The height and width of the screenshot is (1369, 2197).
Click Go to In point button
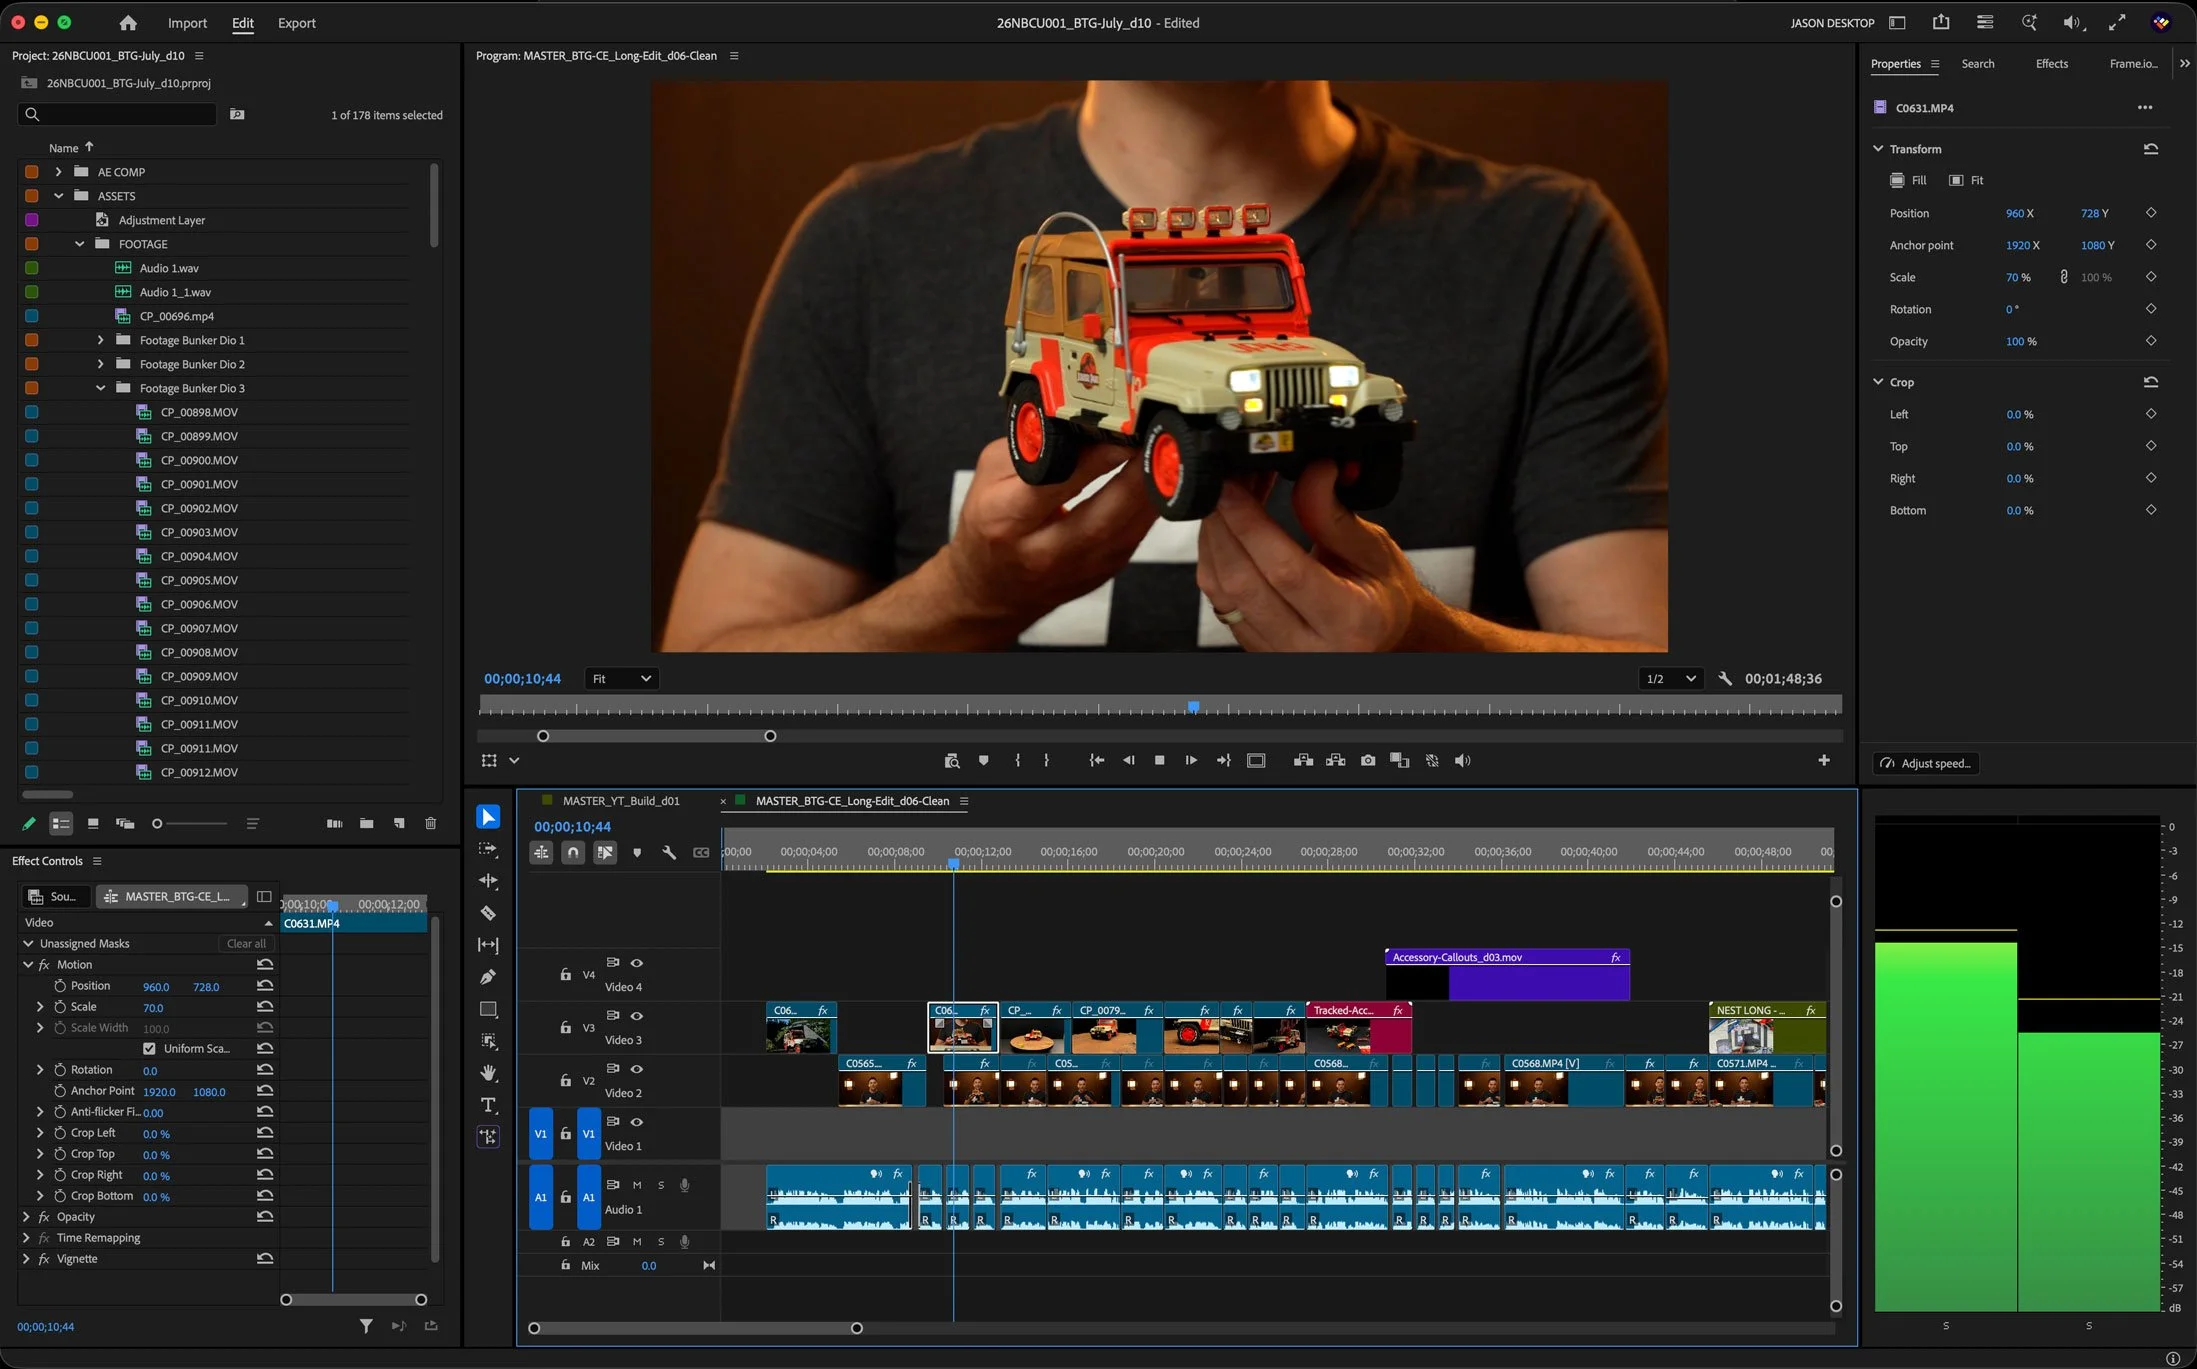(1097, 761)
